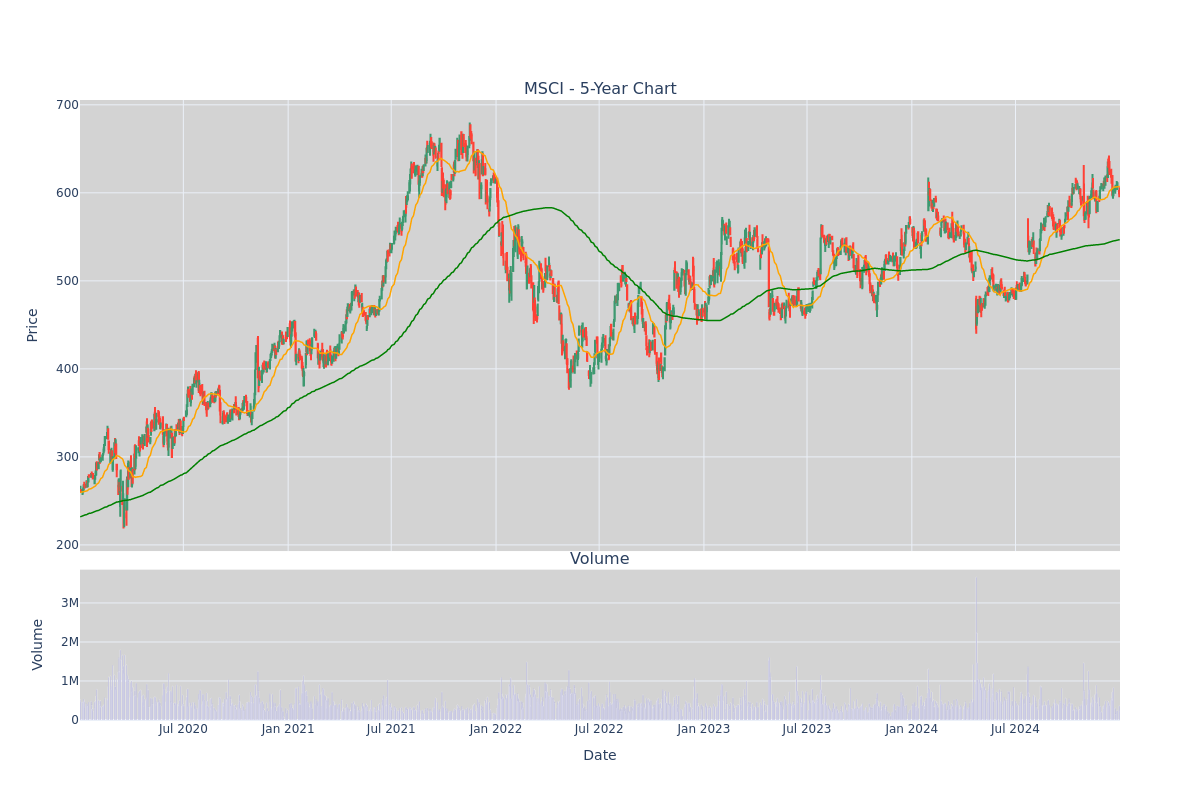The height and width of the screenshot is (800, 1200).
Task: Click the 'Volume' subplot title
Action: (x=600, y=559)
